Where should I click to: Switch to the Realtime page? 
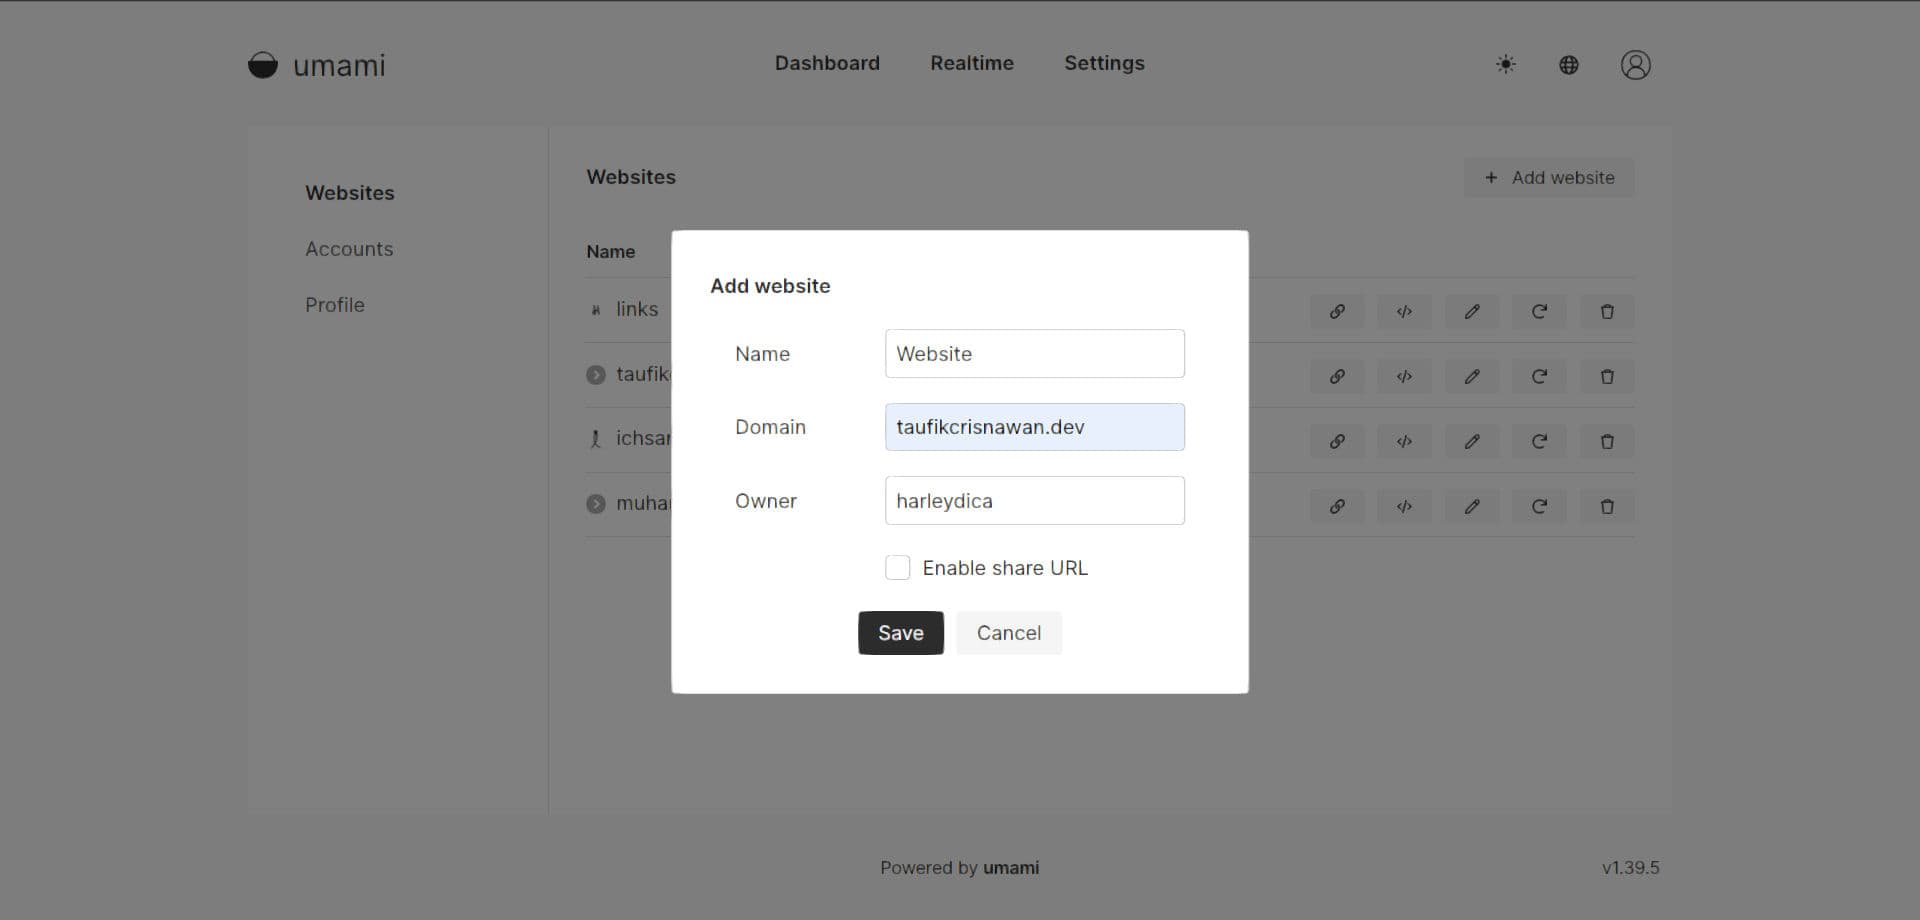pos(972,63)
